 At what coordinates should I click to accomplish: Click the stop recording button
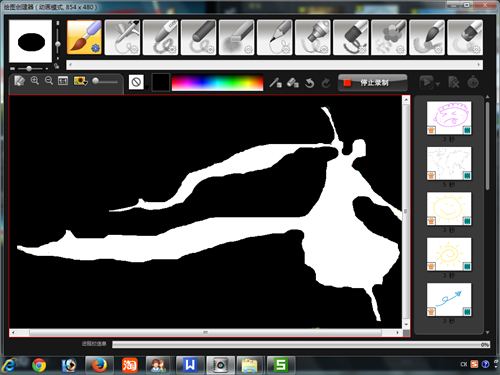373,83
